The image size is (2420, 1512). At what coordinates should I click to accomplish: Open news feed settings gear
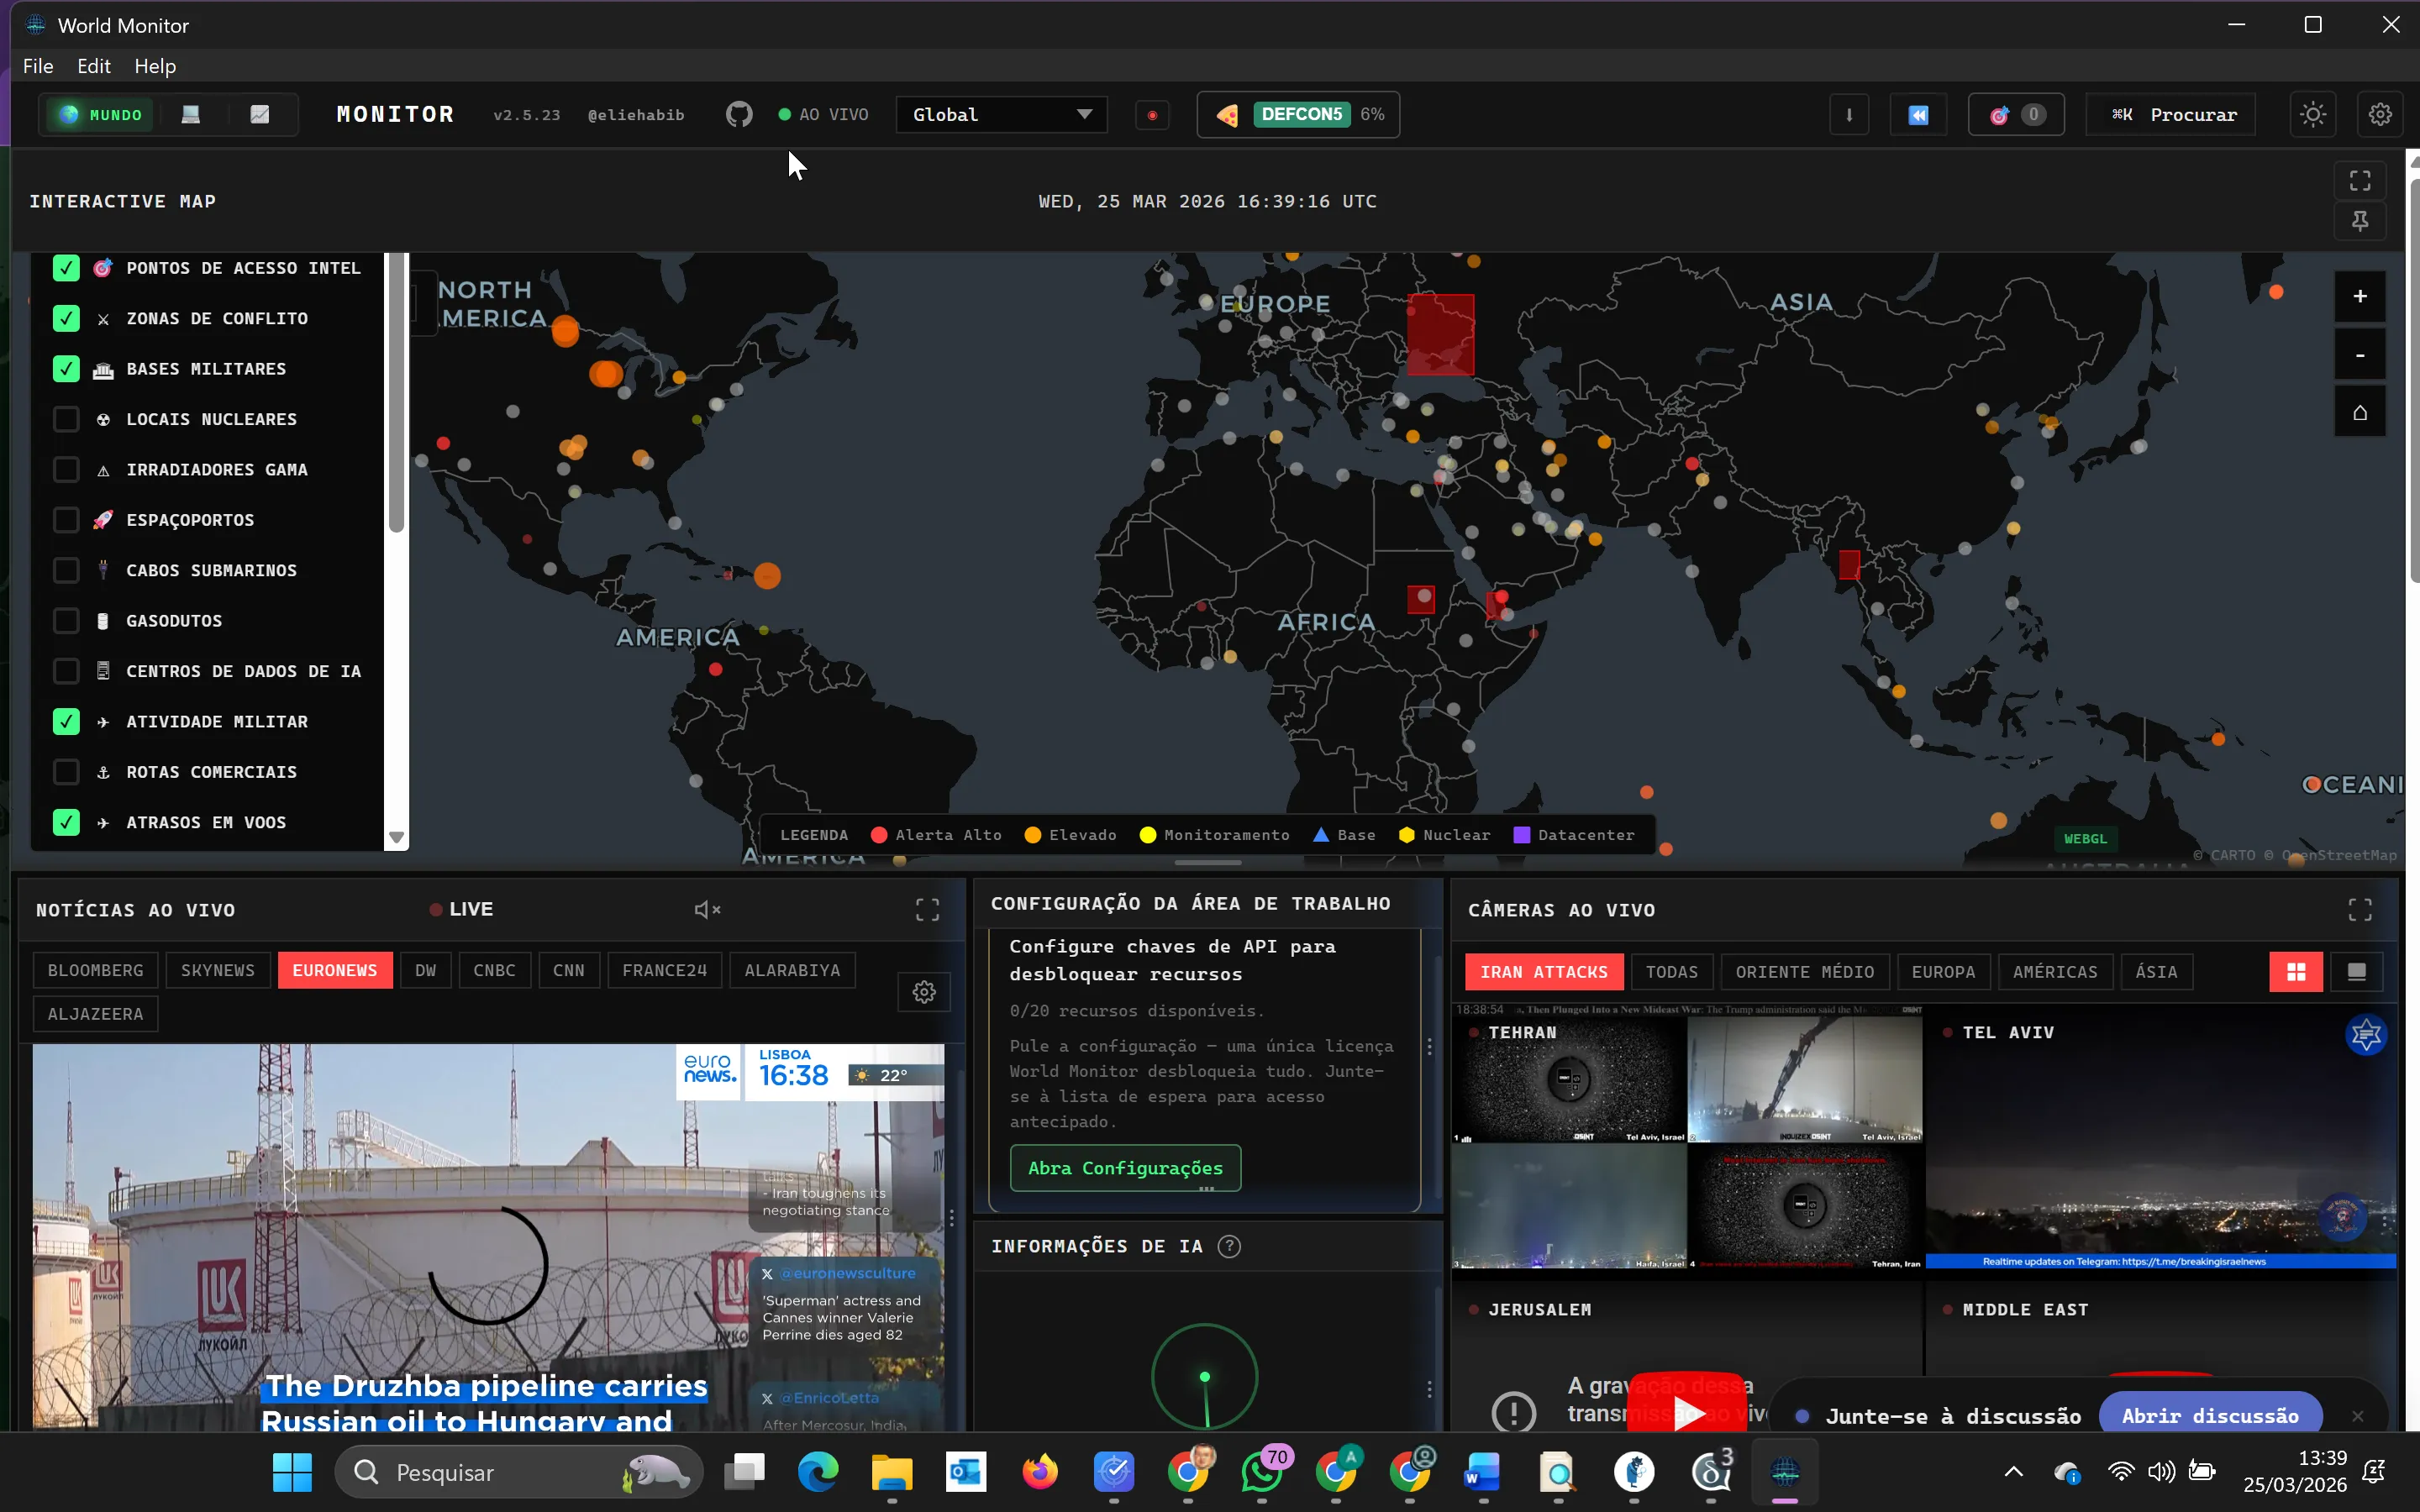click(x=923, y=991)
